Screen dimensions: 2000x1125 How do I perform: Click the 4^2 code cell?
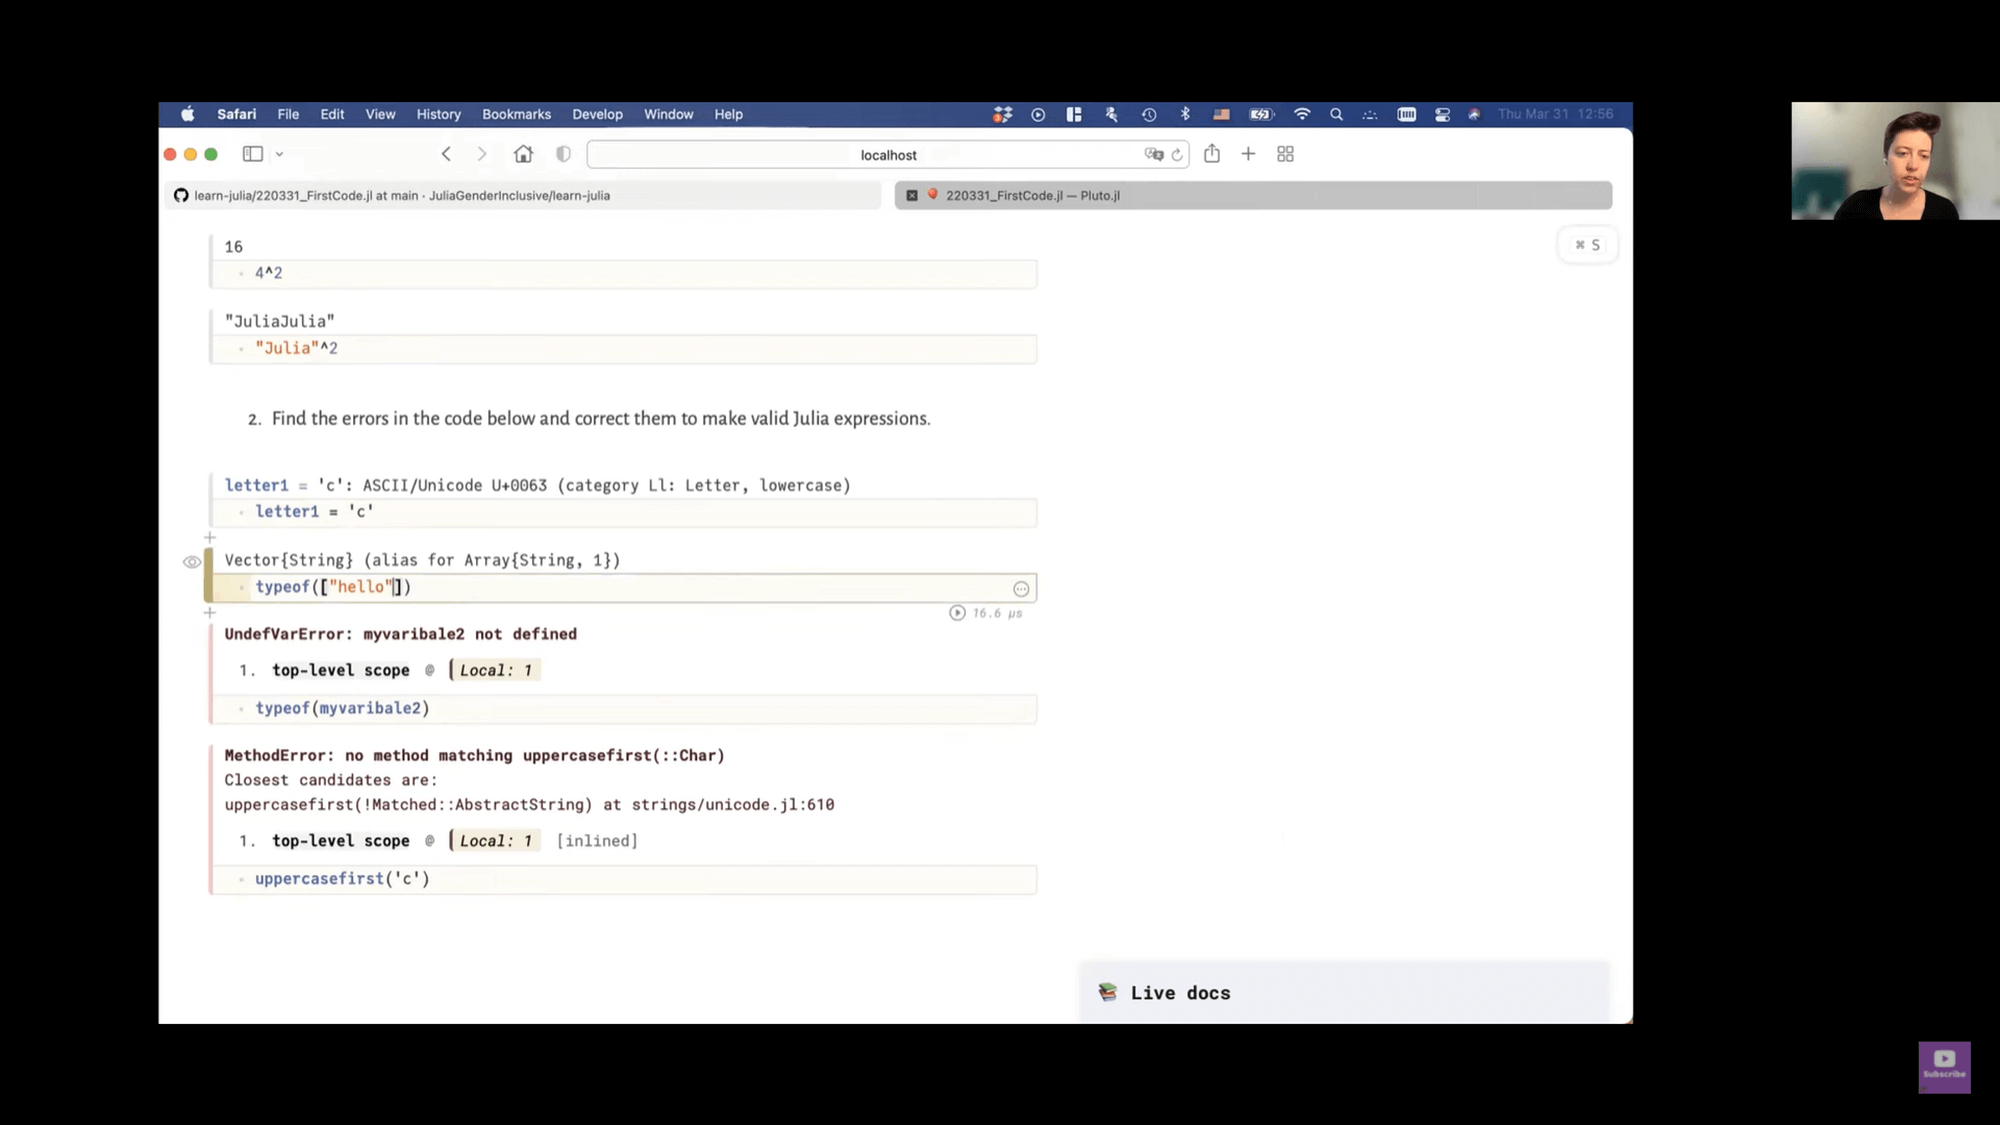(623, 273)
